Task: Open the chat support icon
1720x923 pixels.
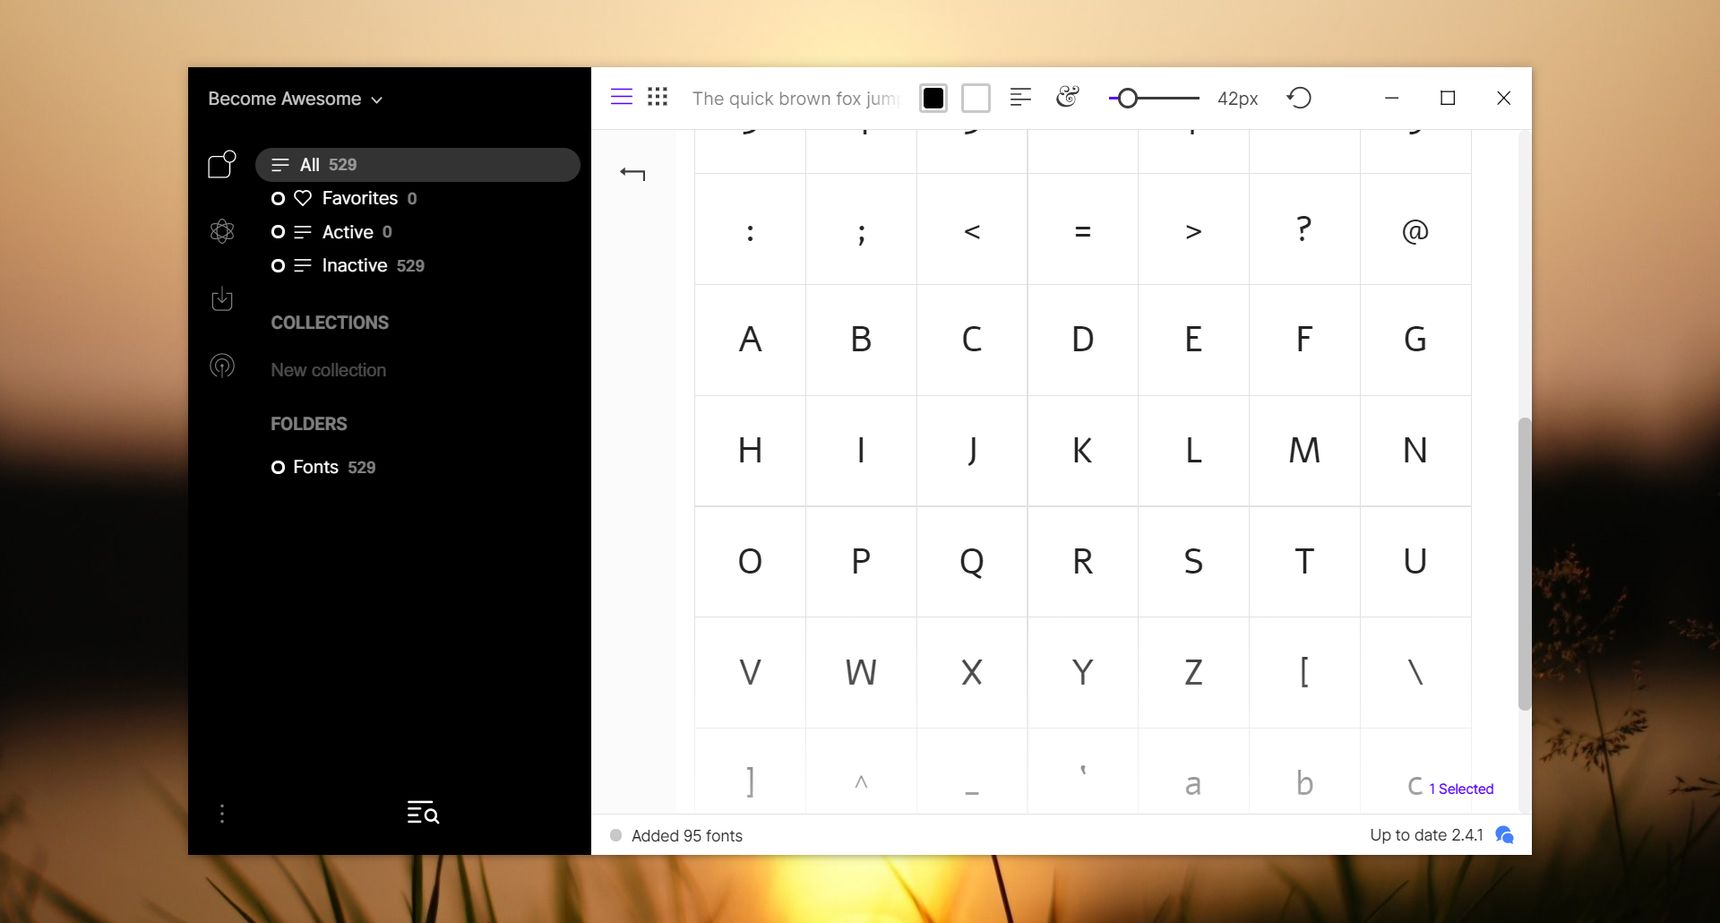Action: [x=1505, y=835]
